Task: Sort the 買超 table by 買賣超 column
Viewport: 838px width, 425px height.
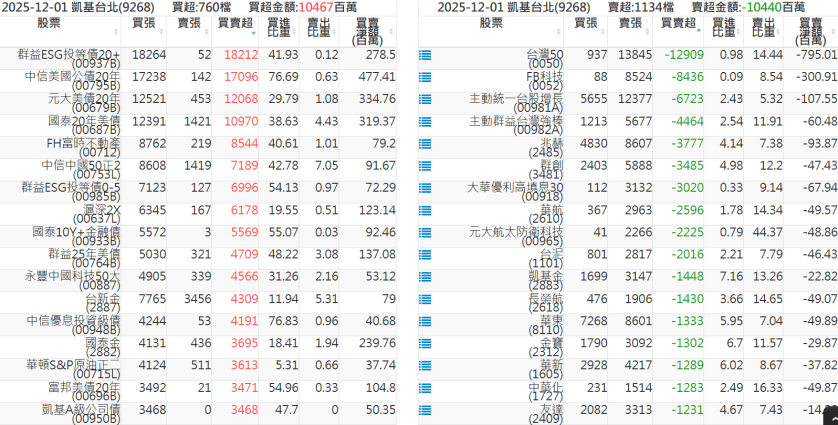Action: click(234, 23)
